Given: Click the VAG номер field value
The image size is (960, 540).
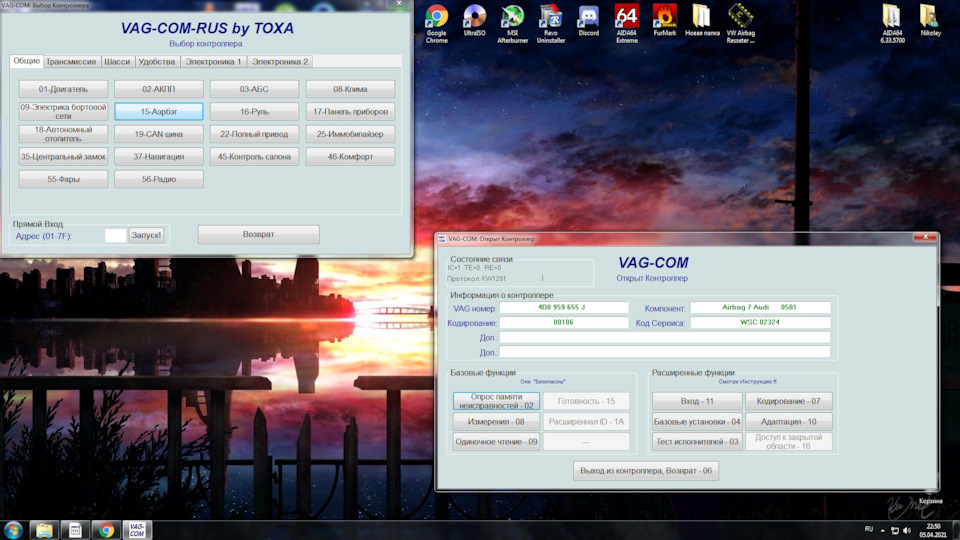Looking at the screenshot, I should coord(563,307).
